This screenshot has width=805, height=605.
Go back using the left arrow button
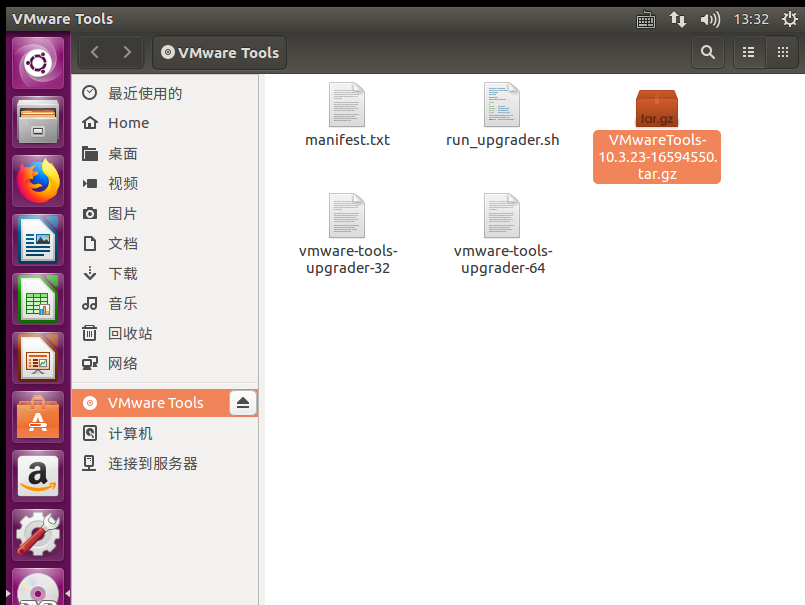tap(95, 52)
